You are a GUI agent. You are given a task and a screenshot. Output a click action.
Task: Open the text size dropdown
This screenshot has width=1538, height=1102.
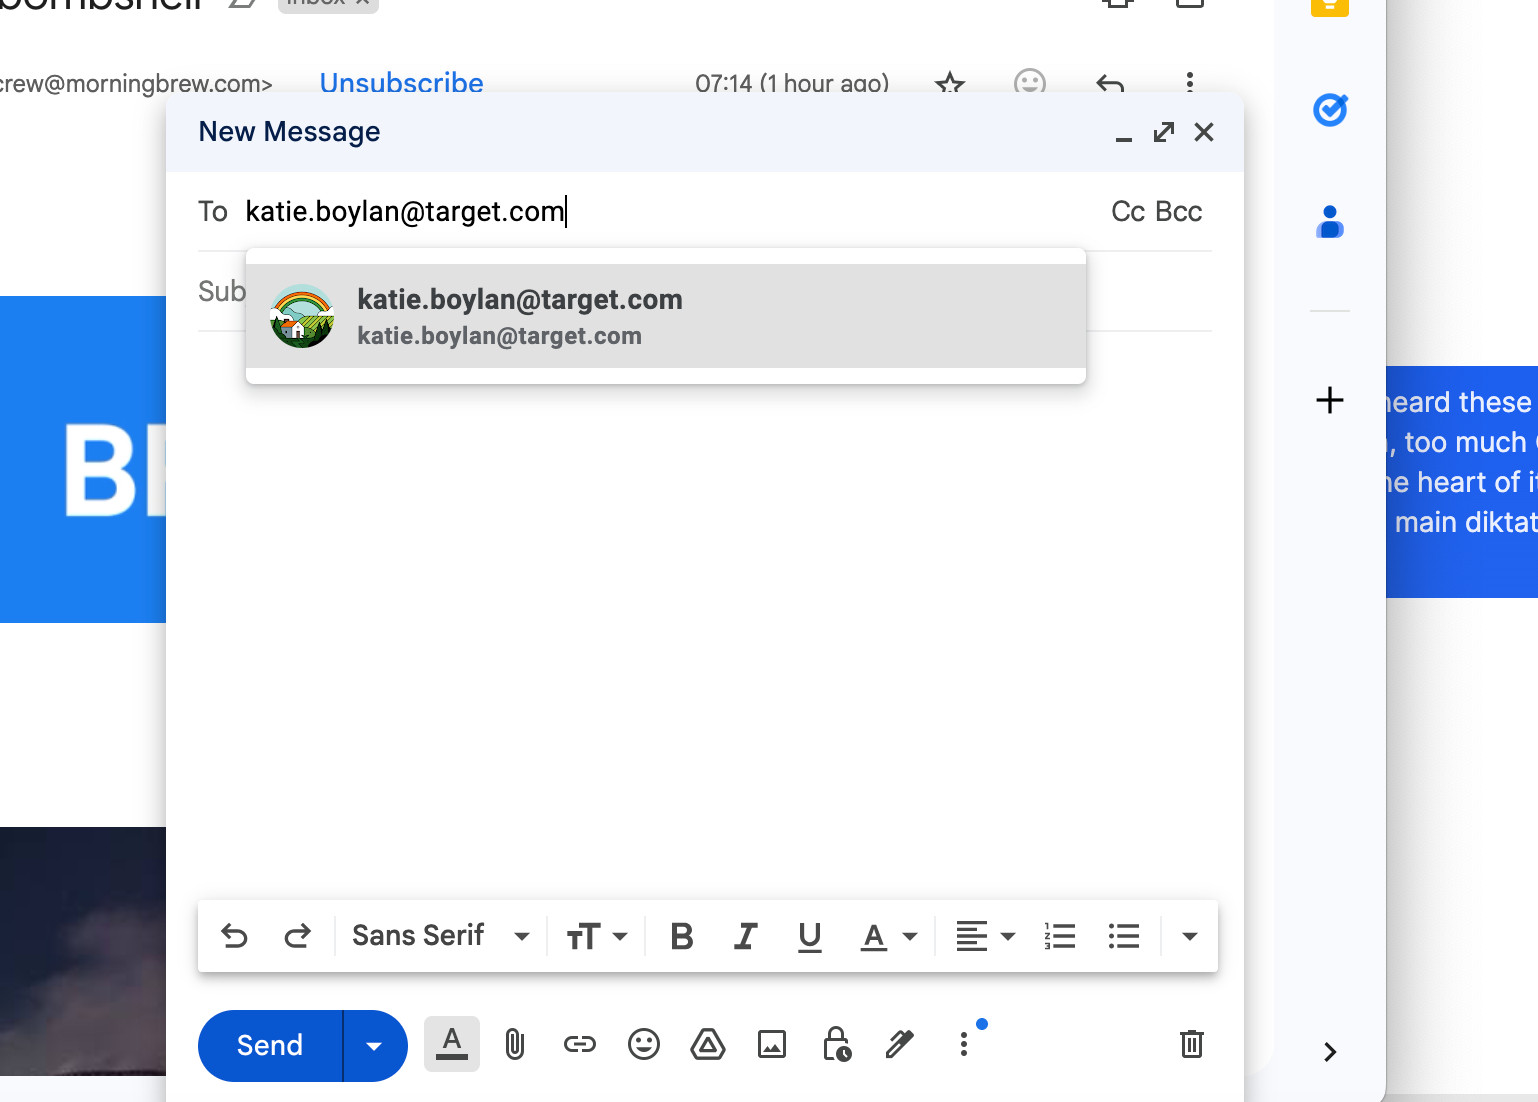click(x=597, y=936)
